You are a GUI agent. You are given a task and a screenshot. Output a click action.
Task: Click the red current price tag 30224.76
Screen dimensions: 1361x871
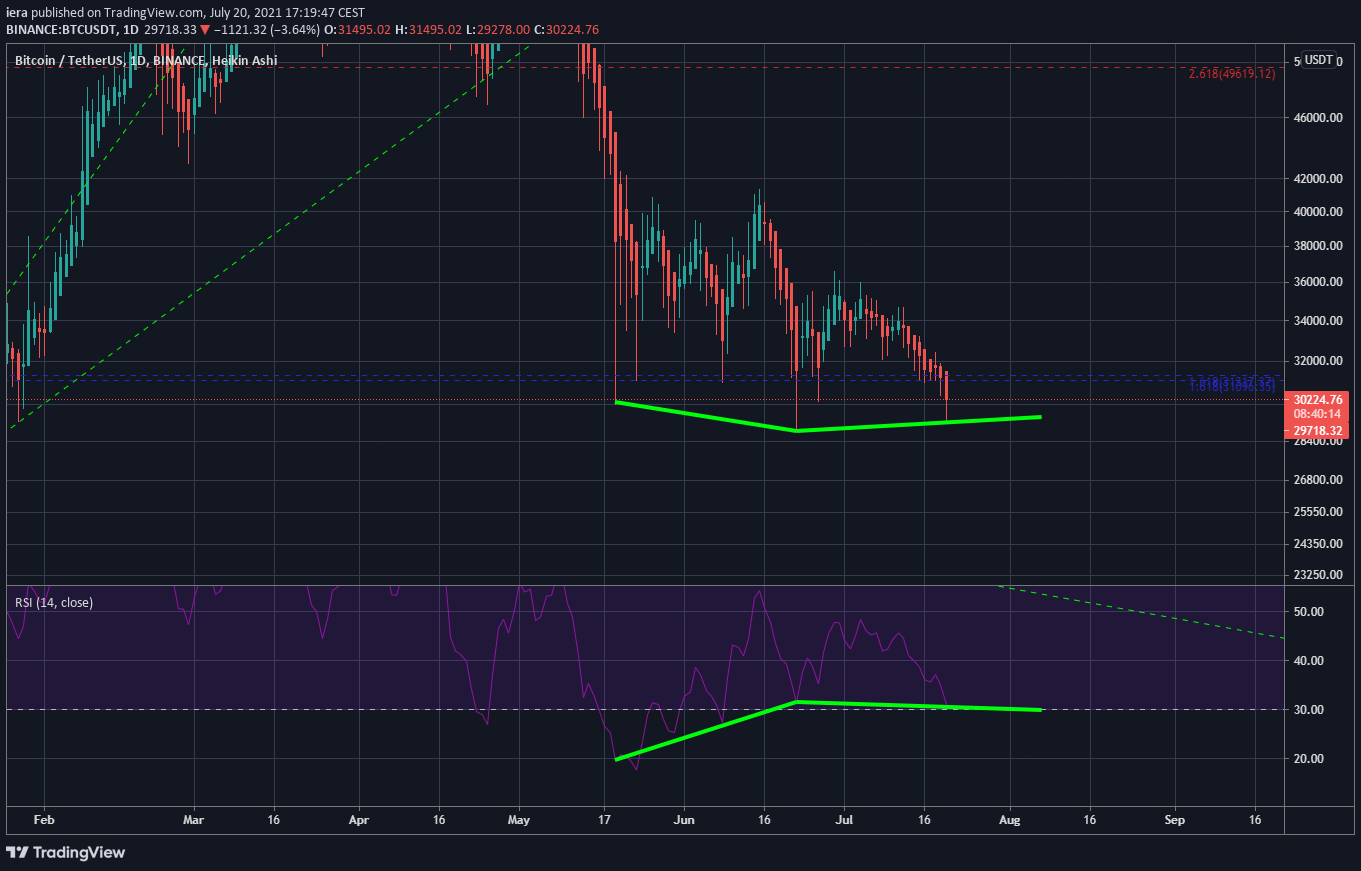1315,398
